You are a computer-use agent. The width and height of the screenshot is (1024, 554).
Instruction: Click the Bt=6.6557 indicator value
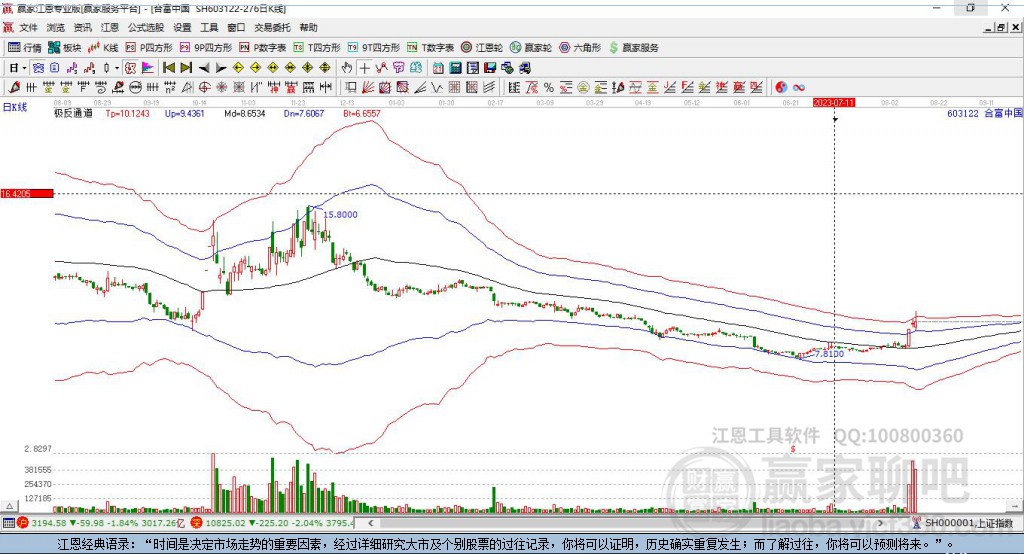coord(362,113)
